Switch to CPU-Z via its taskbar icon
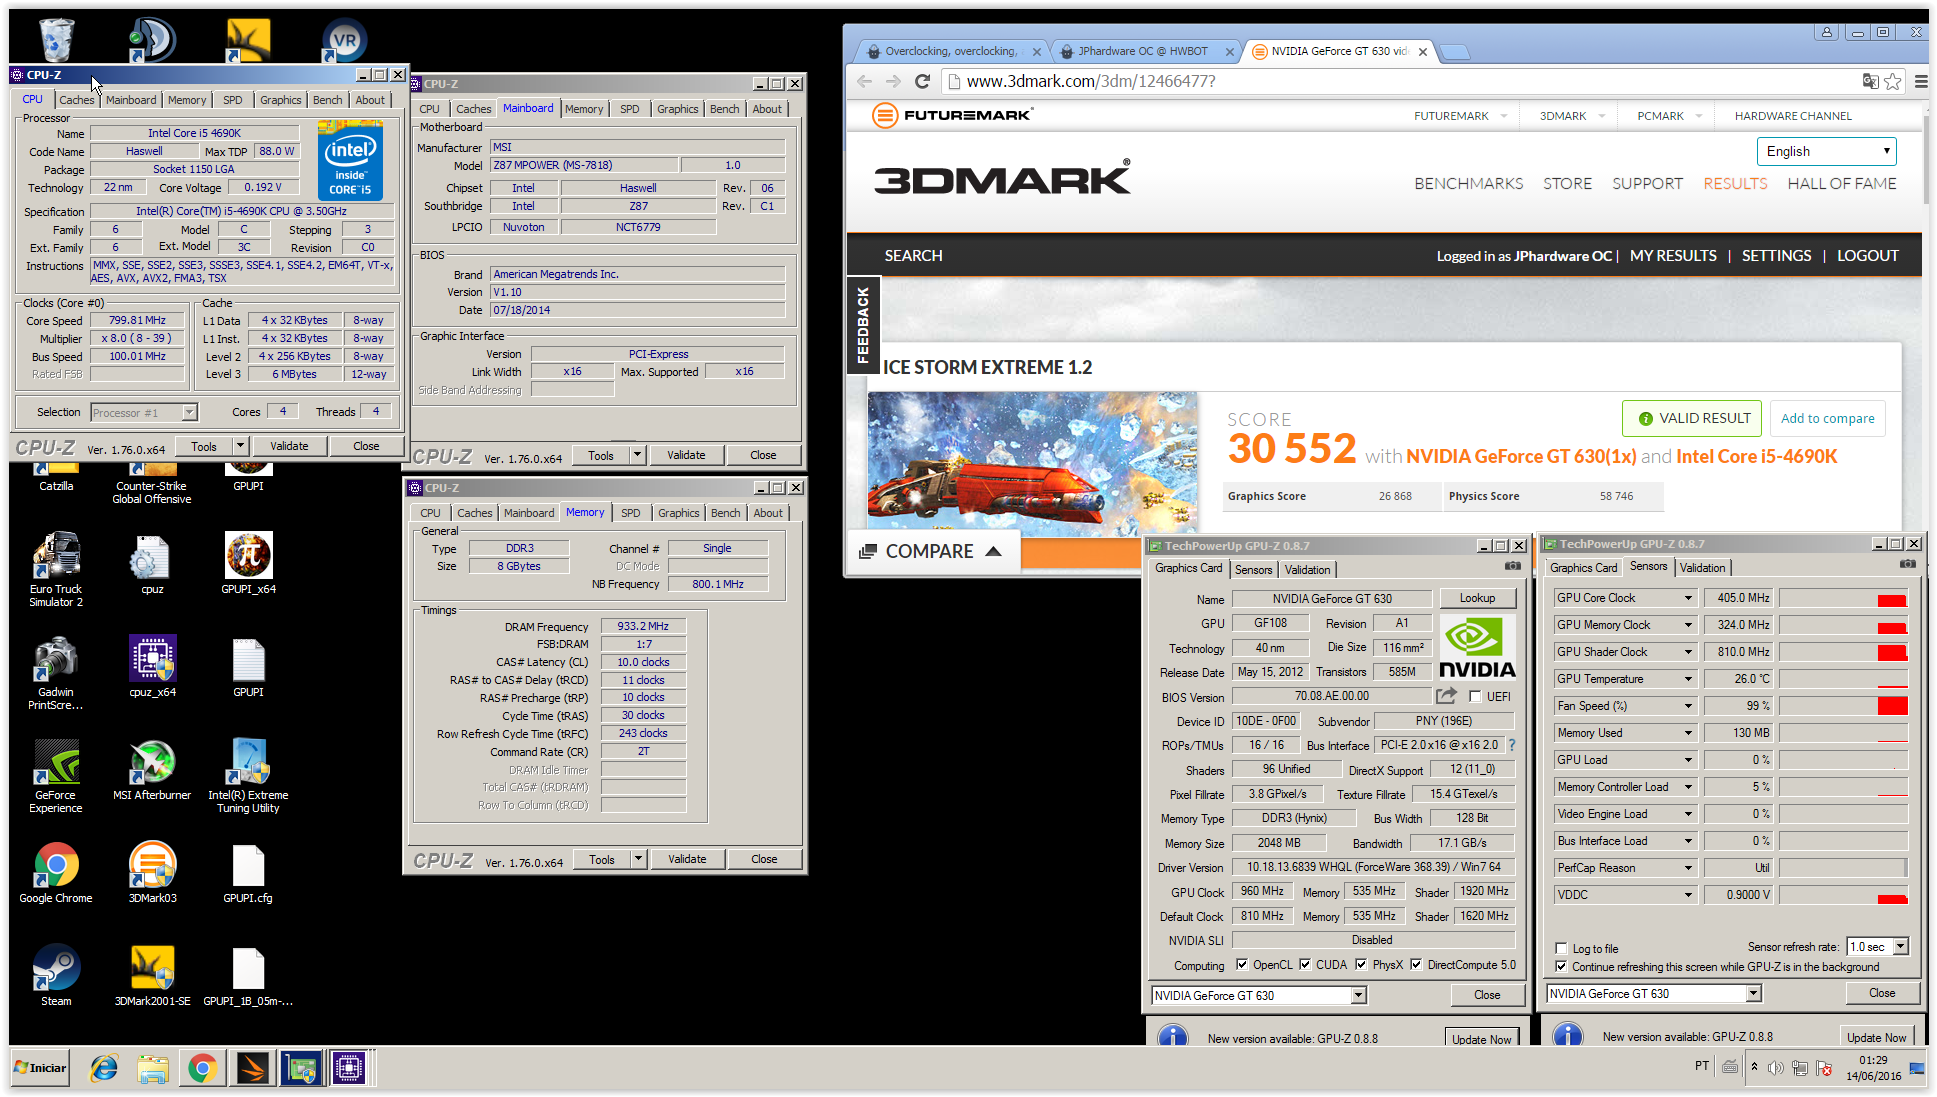The height and width of the screenshot is (1097, 1937). (x=349, y=1069)
